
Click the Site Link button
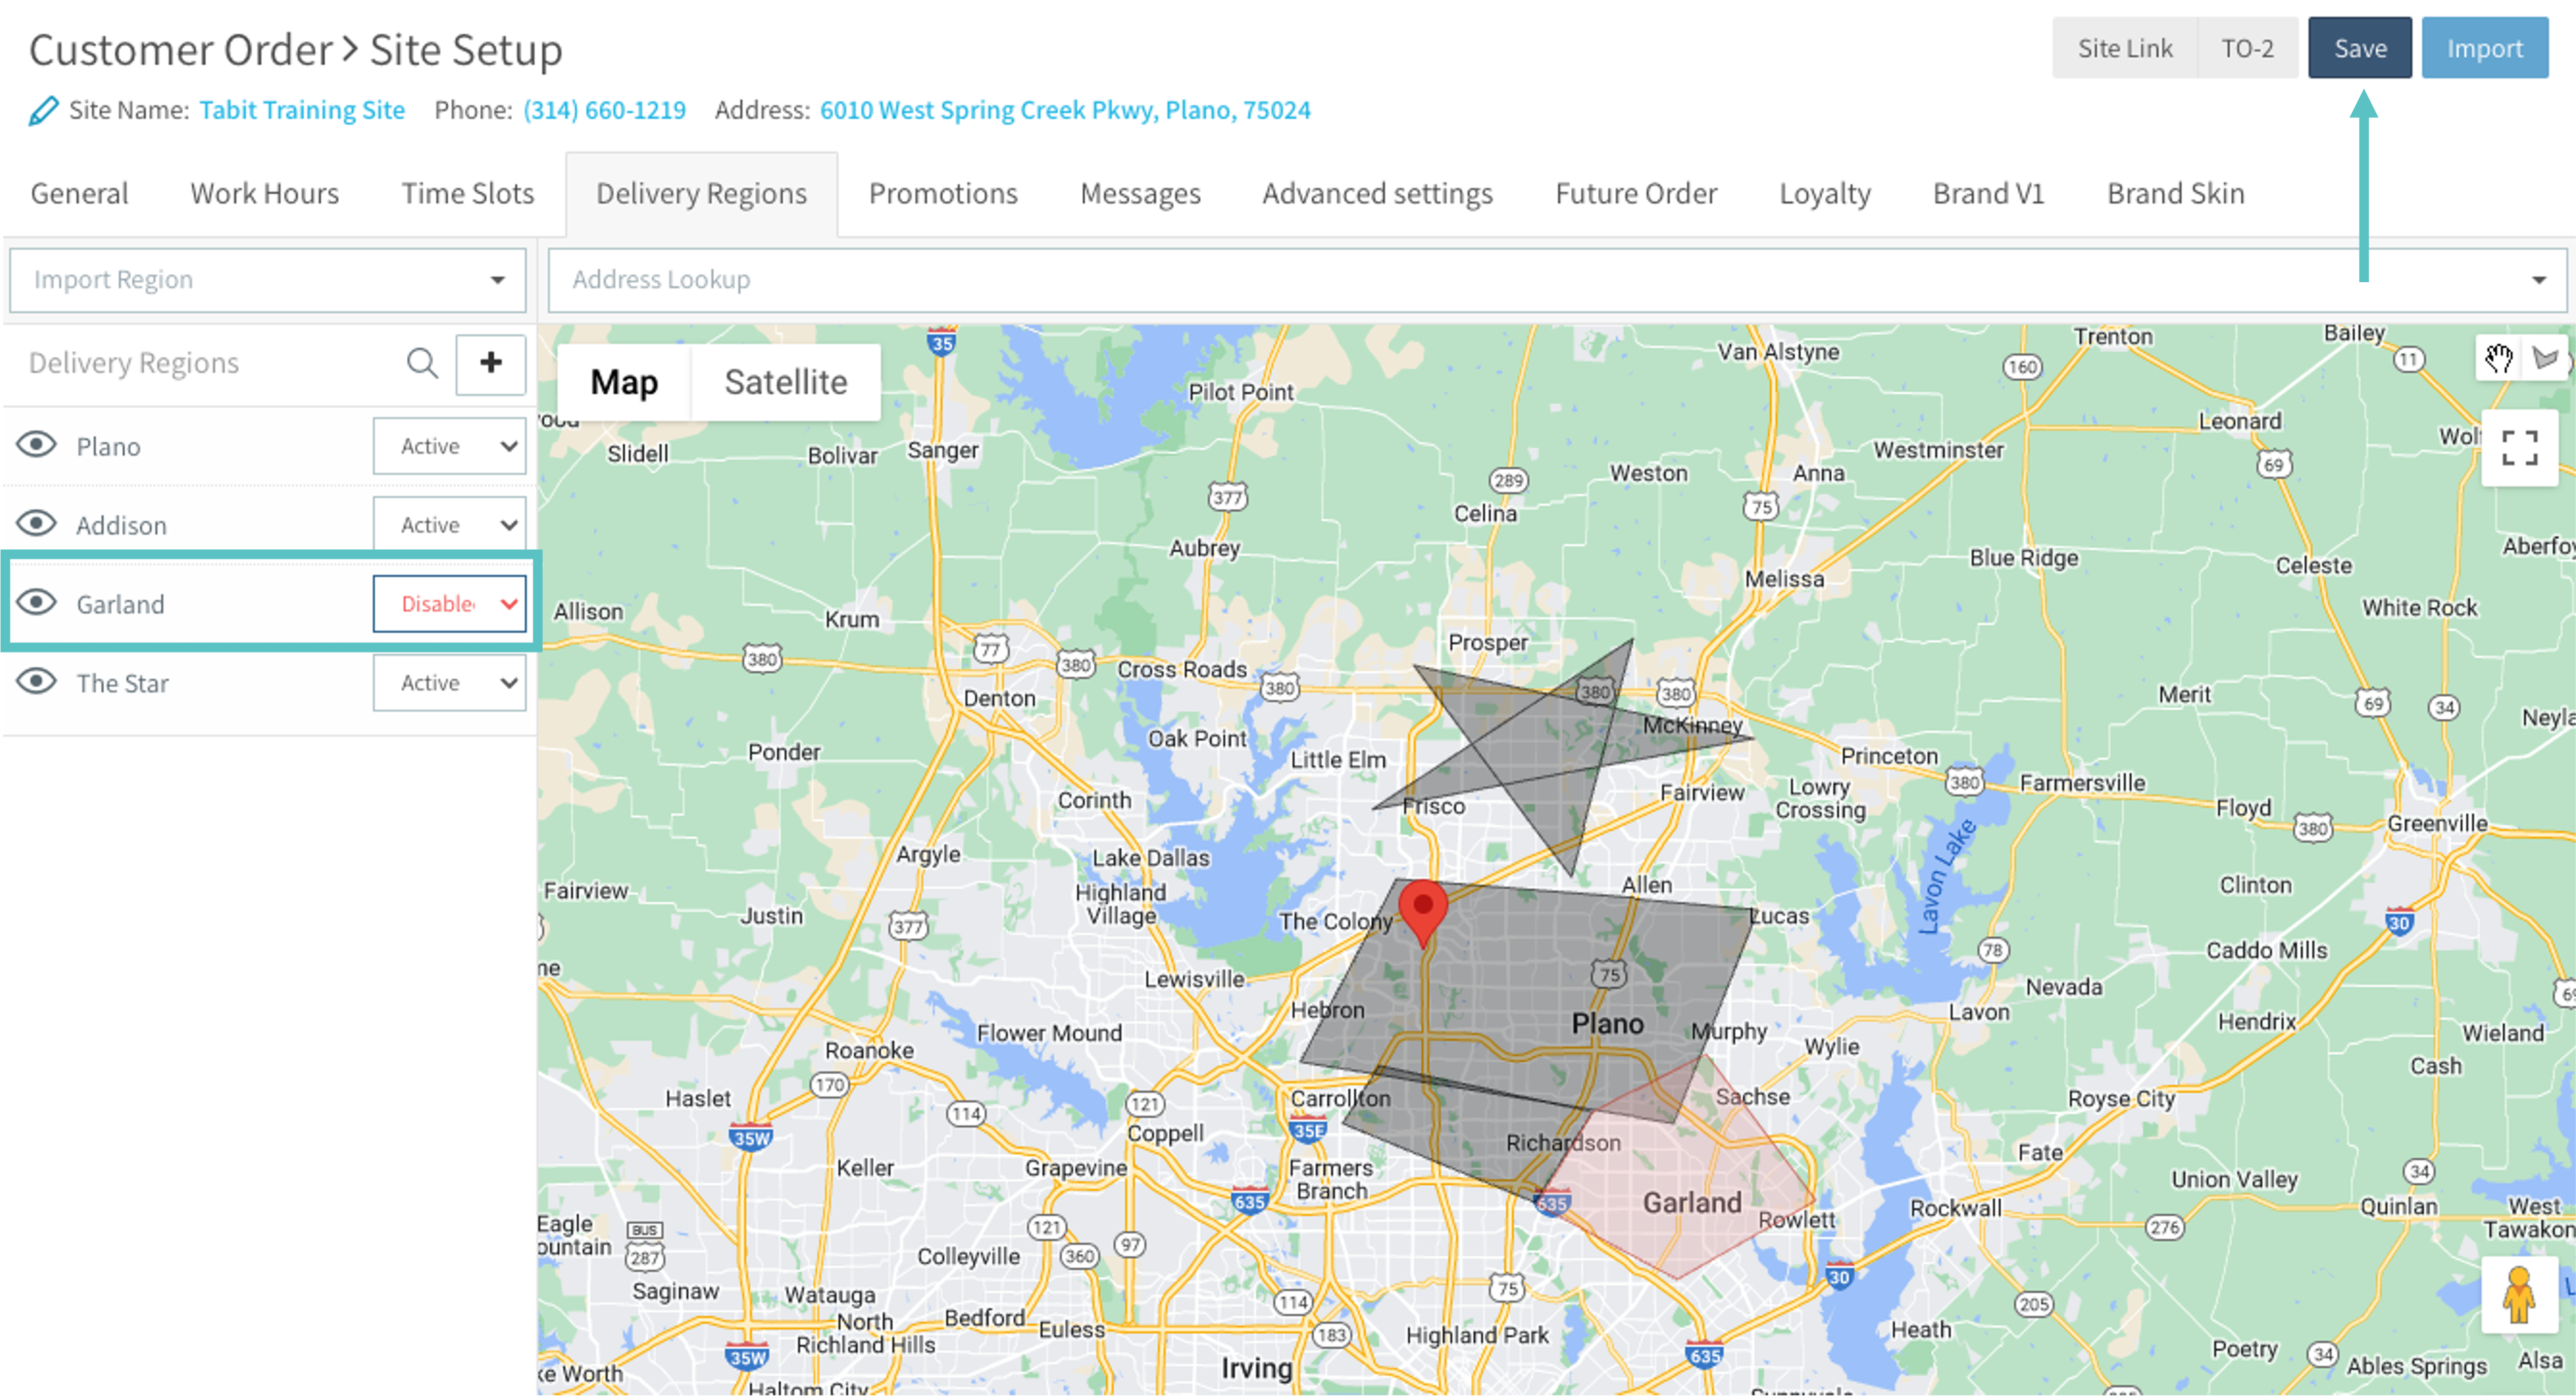click(x=2124, y=49)
